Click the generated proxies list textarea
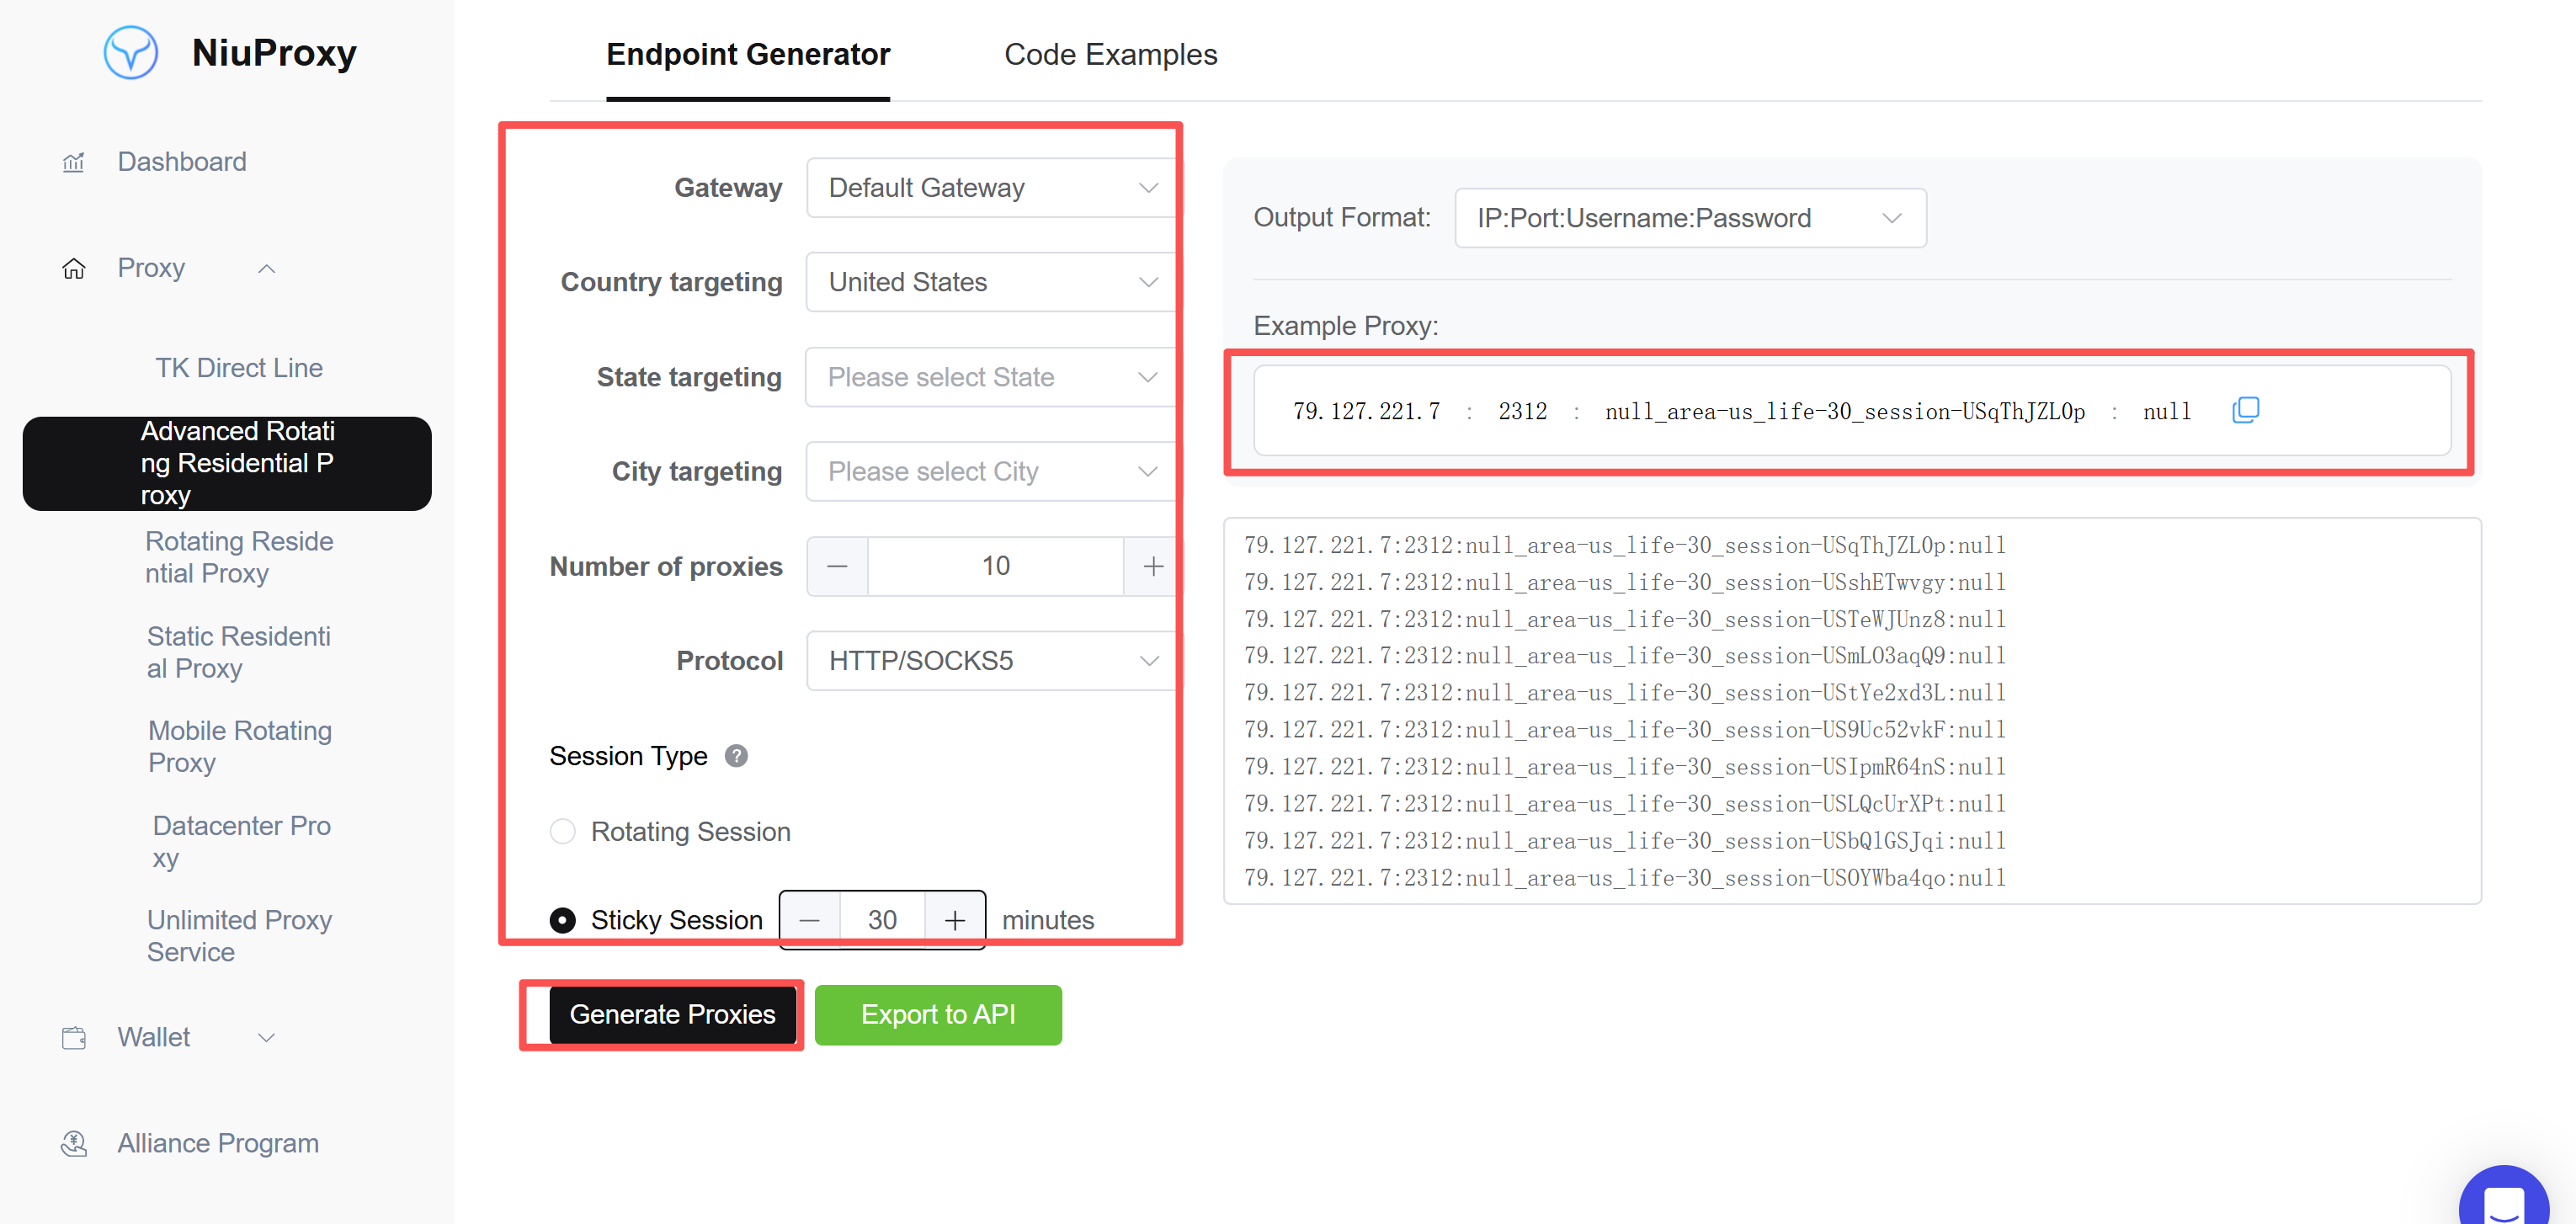2576x1224 pixels. click(1852, 711)
